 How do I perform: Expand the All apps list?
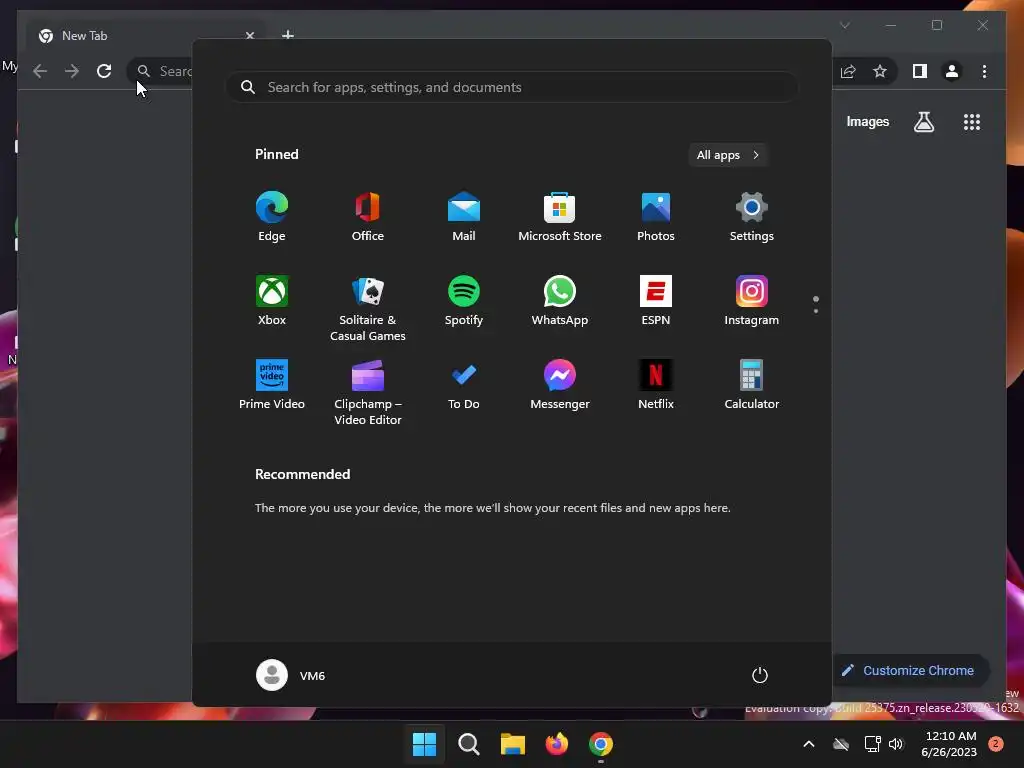coord(728,155)
